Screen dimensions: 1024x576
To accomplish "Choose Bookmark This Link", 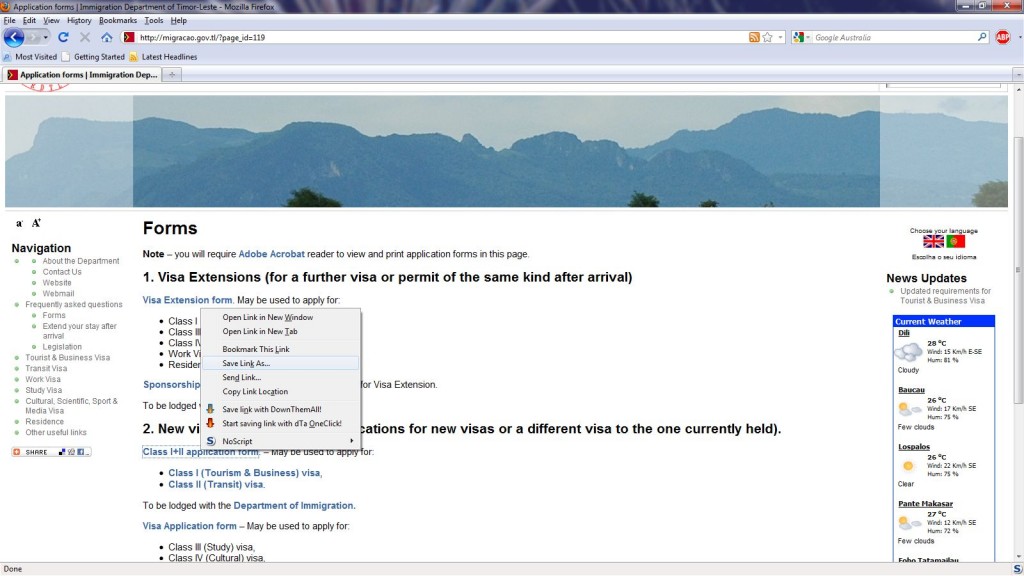I will click(281, 349).
